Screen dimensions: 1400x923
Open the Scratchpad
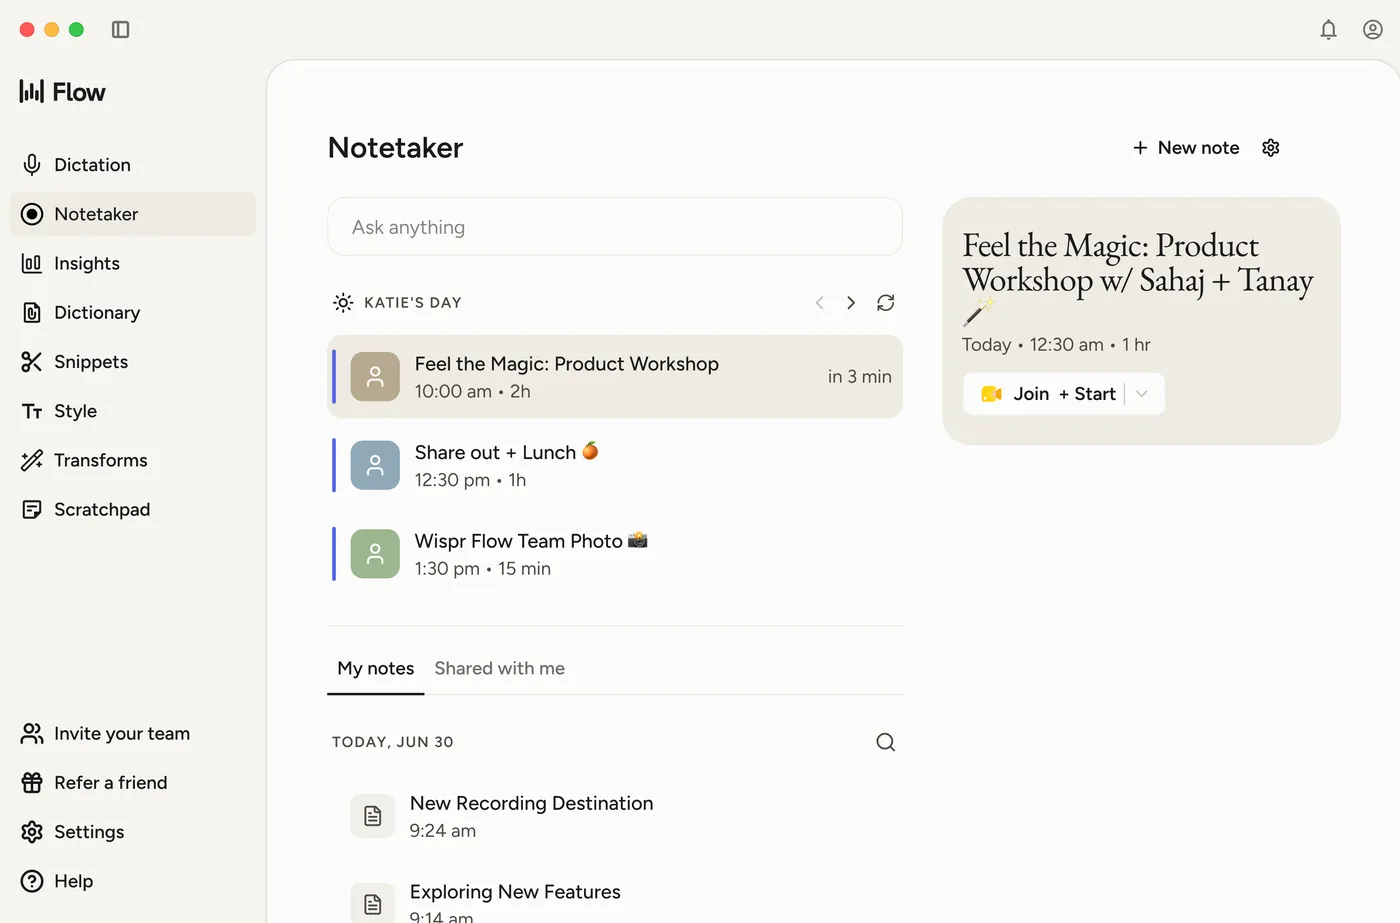(x=133, y=509)
